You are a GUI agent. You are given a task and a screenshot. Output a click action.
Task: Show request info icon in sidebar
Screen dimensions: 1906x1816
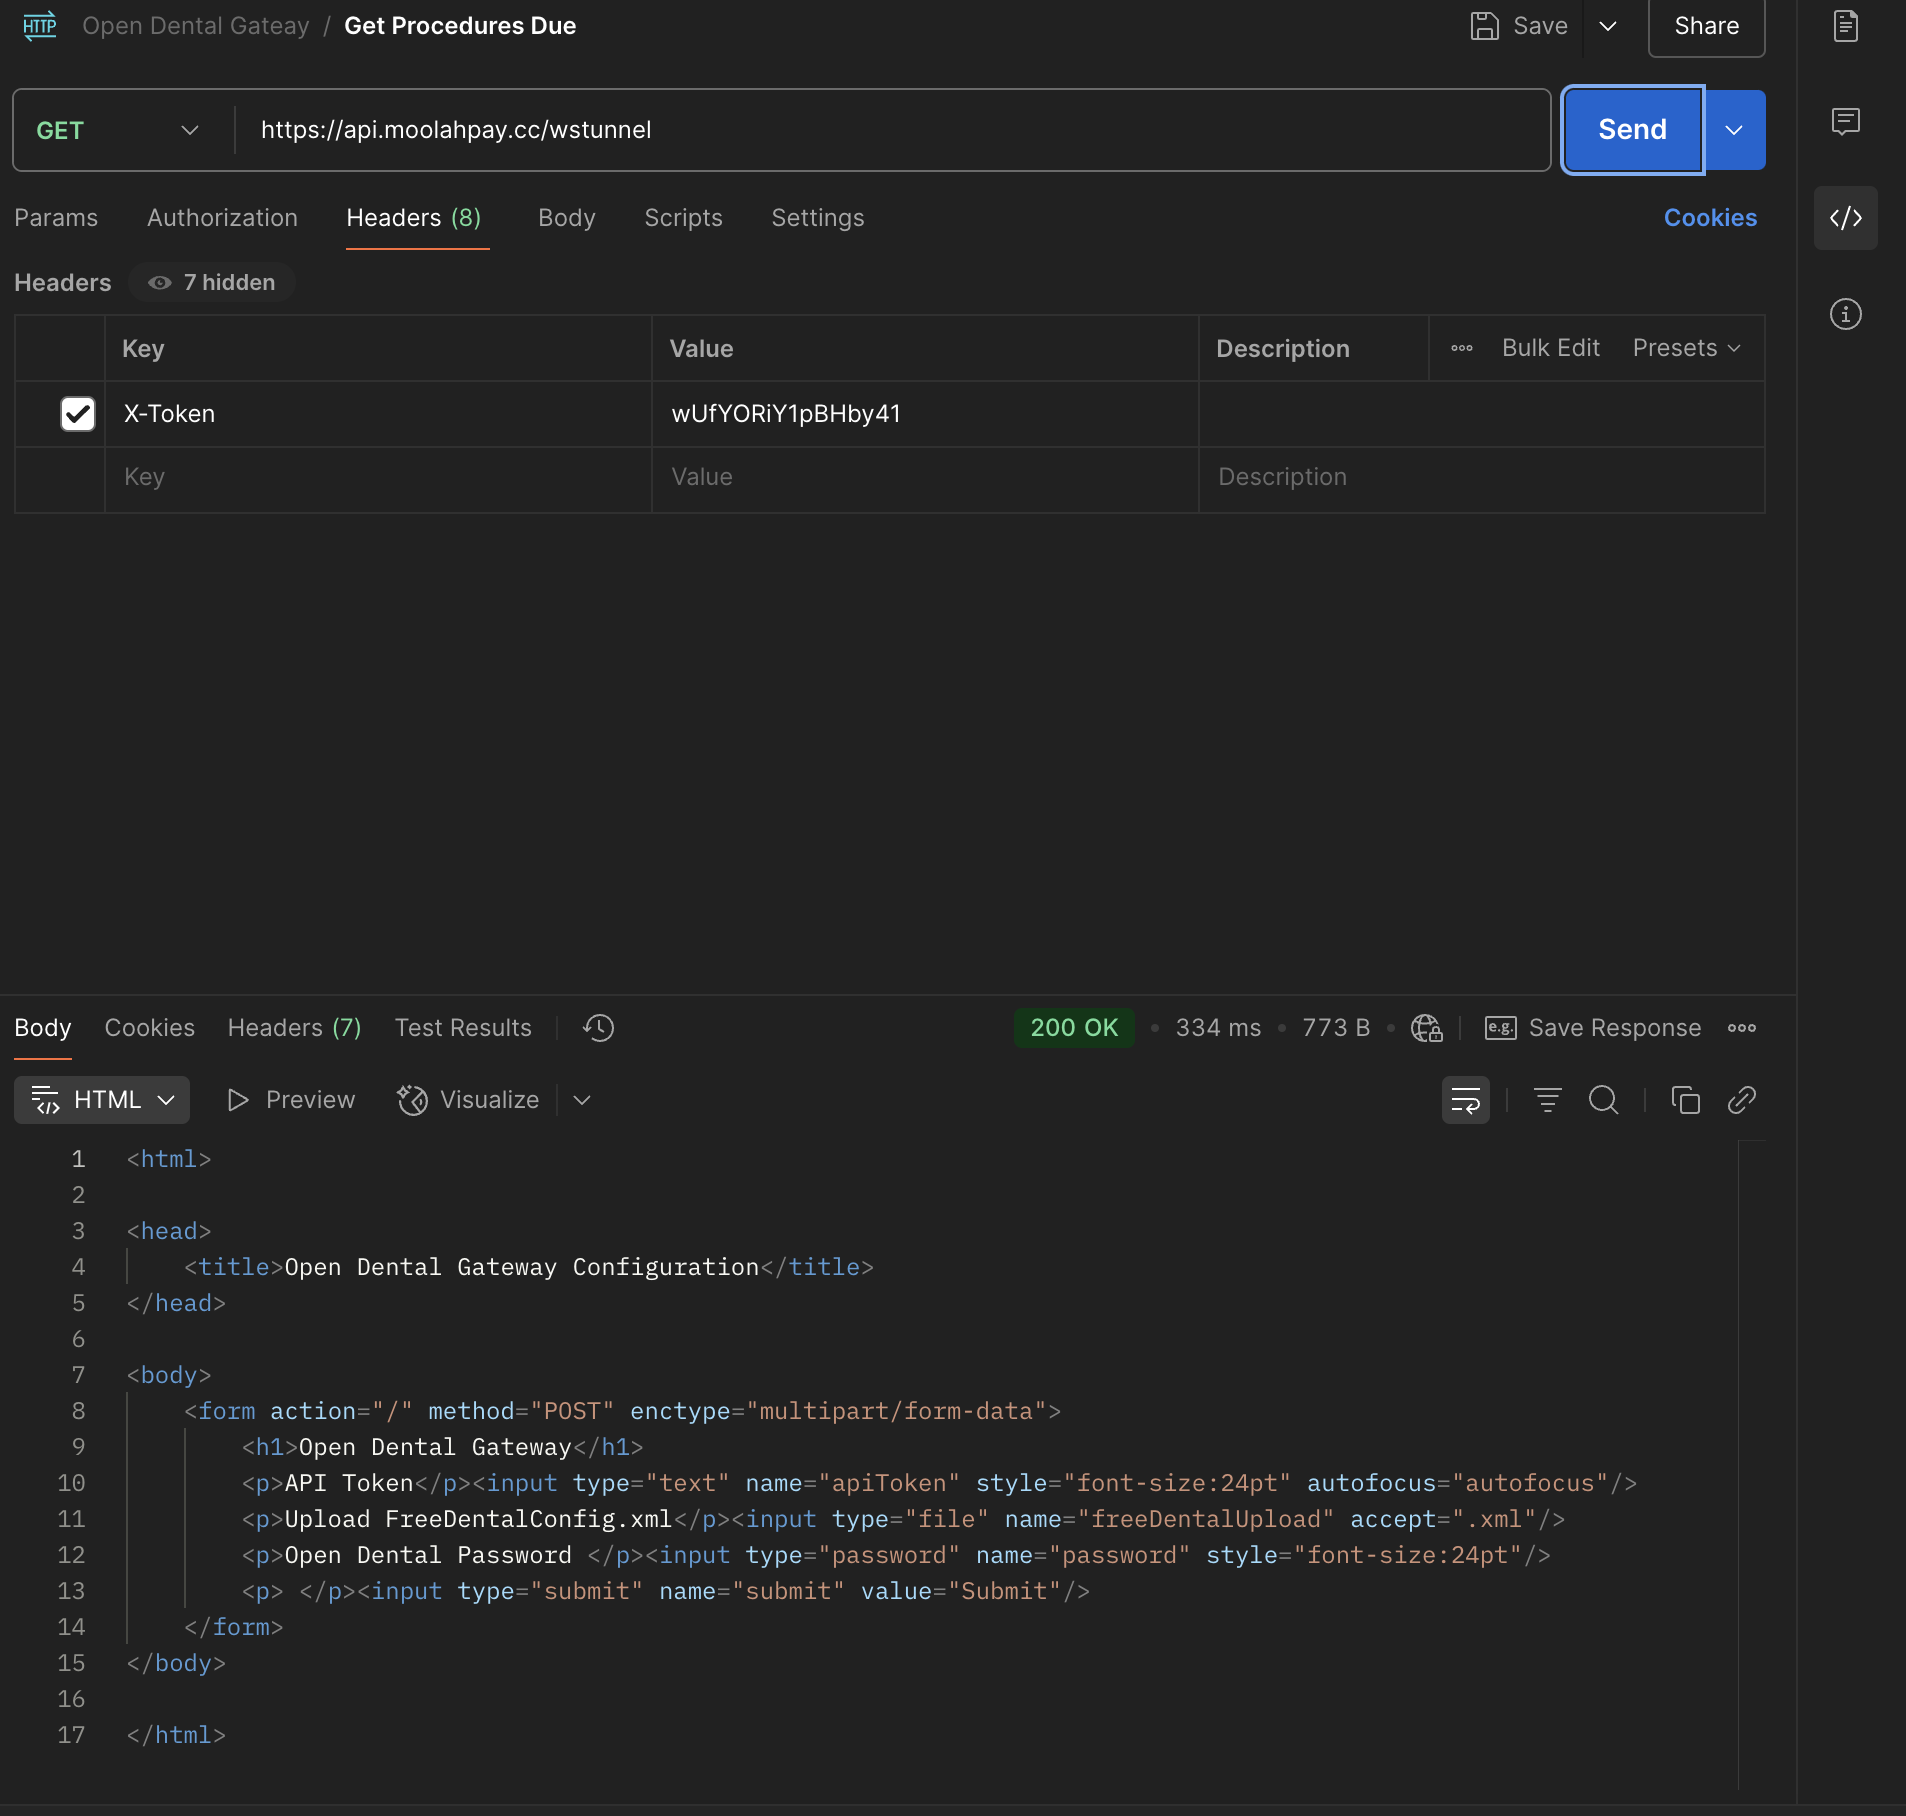1845,314
